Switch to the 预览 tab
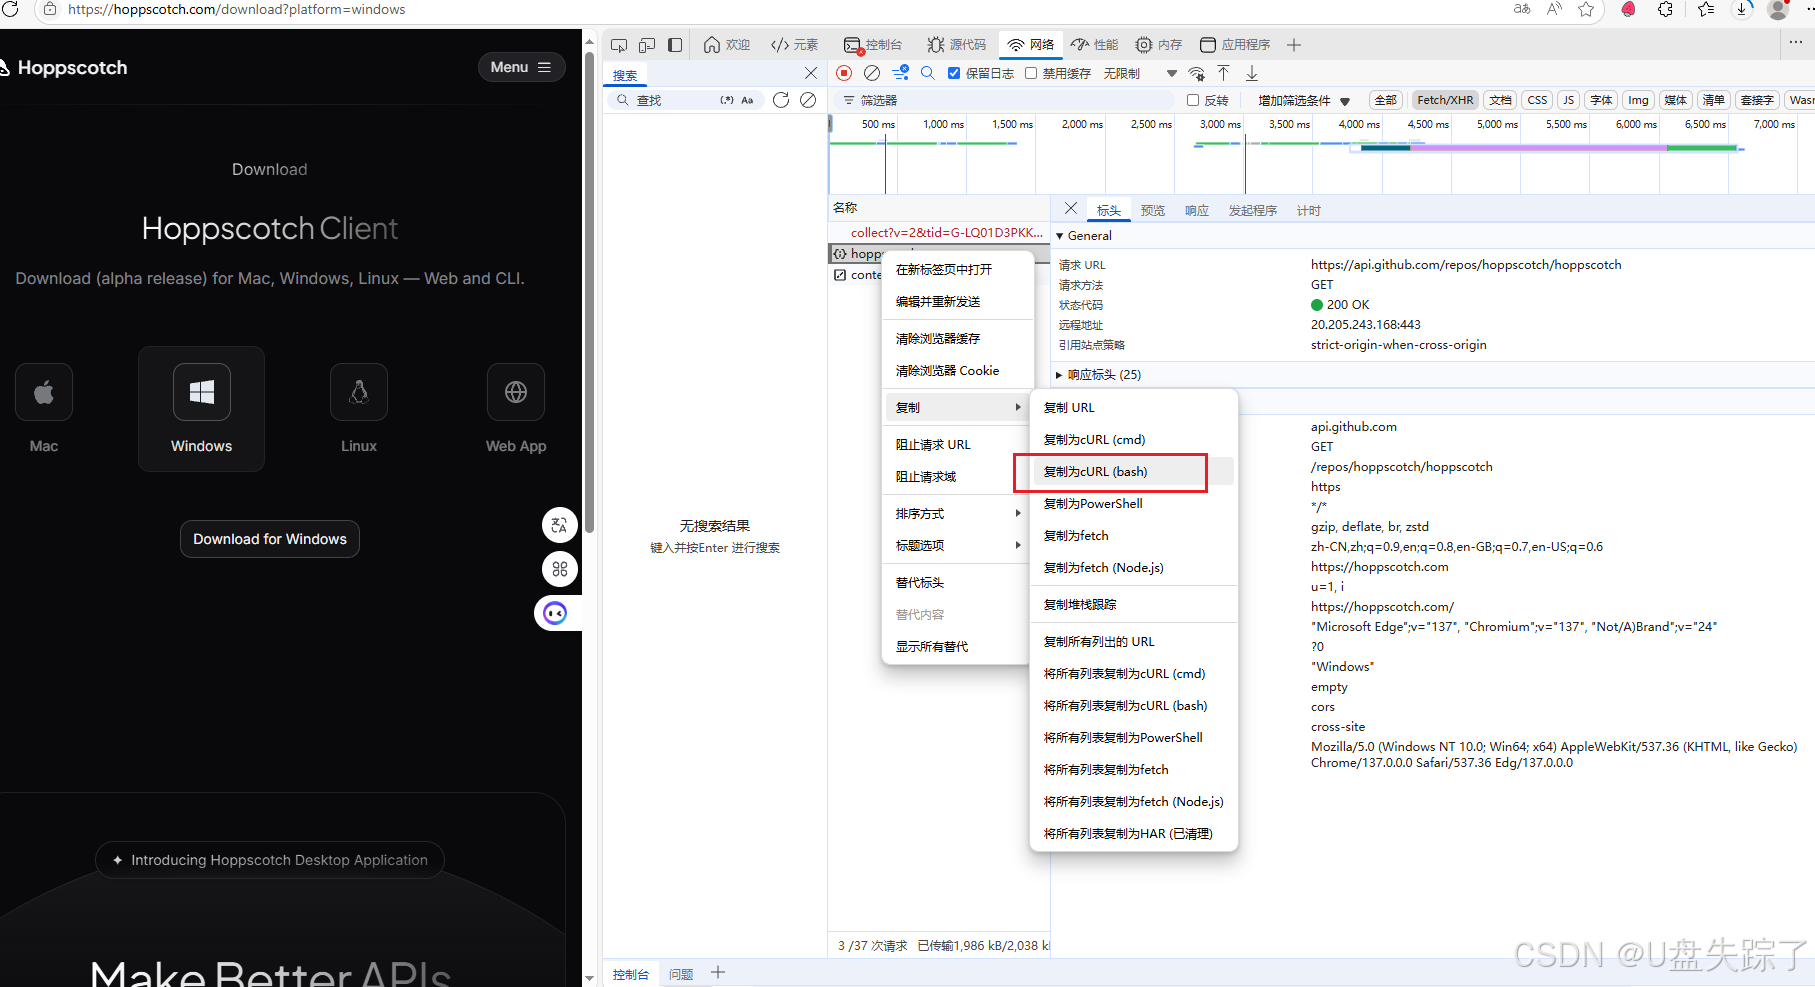The height and width of the screenshot is (987, 1815). (x=1153, y=210)
